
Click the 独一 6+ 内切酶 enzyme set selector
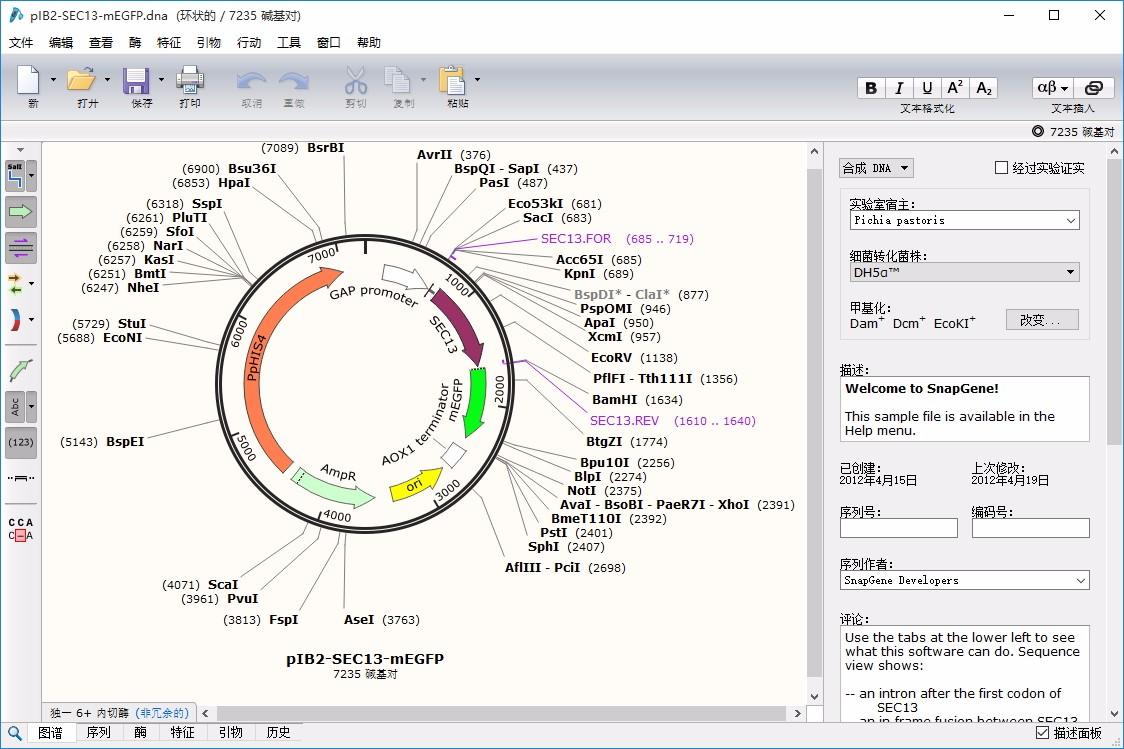[x=120, y=713]
